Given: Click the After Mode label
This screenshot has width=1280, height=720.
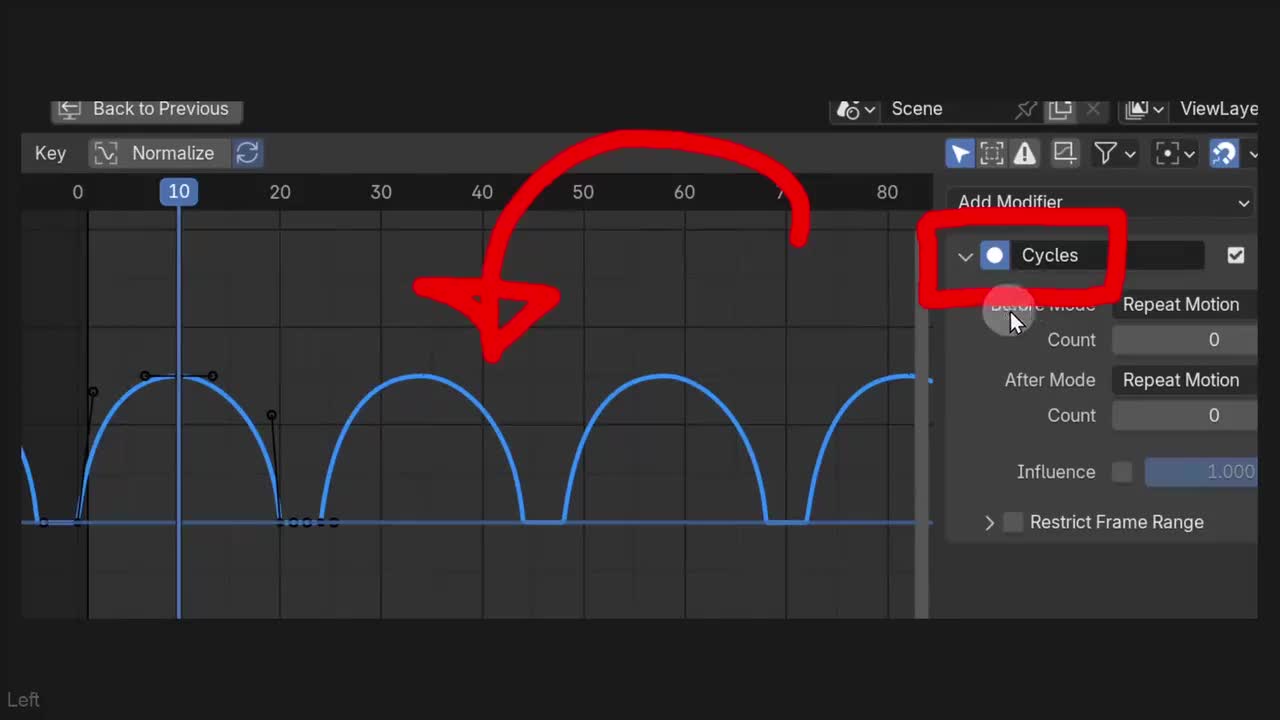Looking at the screenshot, I should click(x=1049, y=380).
